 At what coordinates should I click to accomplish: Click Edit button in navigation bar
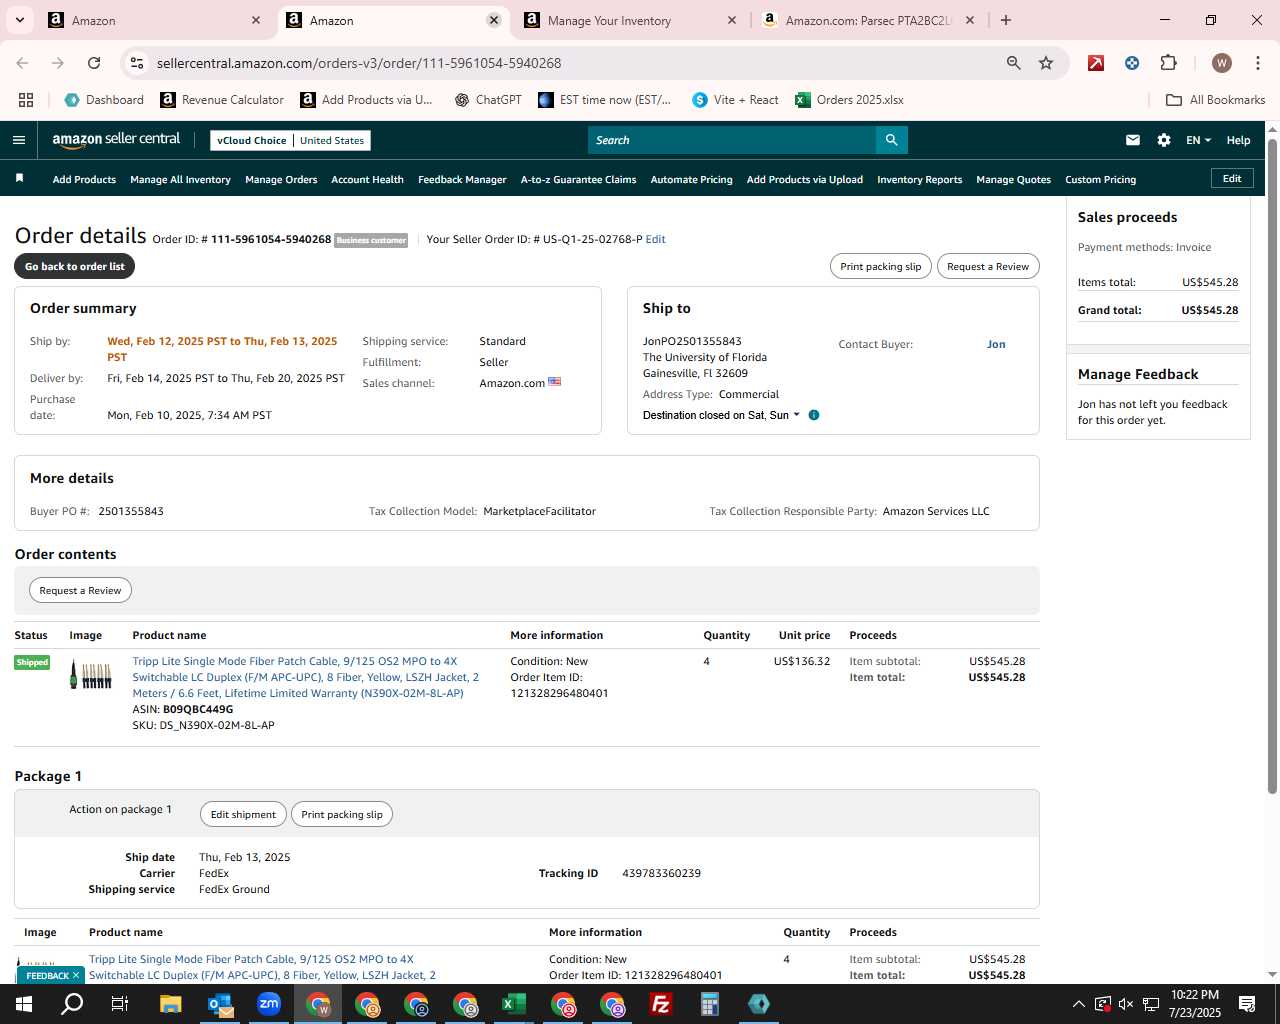pyautogui.click(x=1232, y=178)
